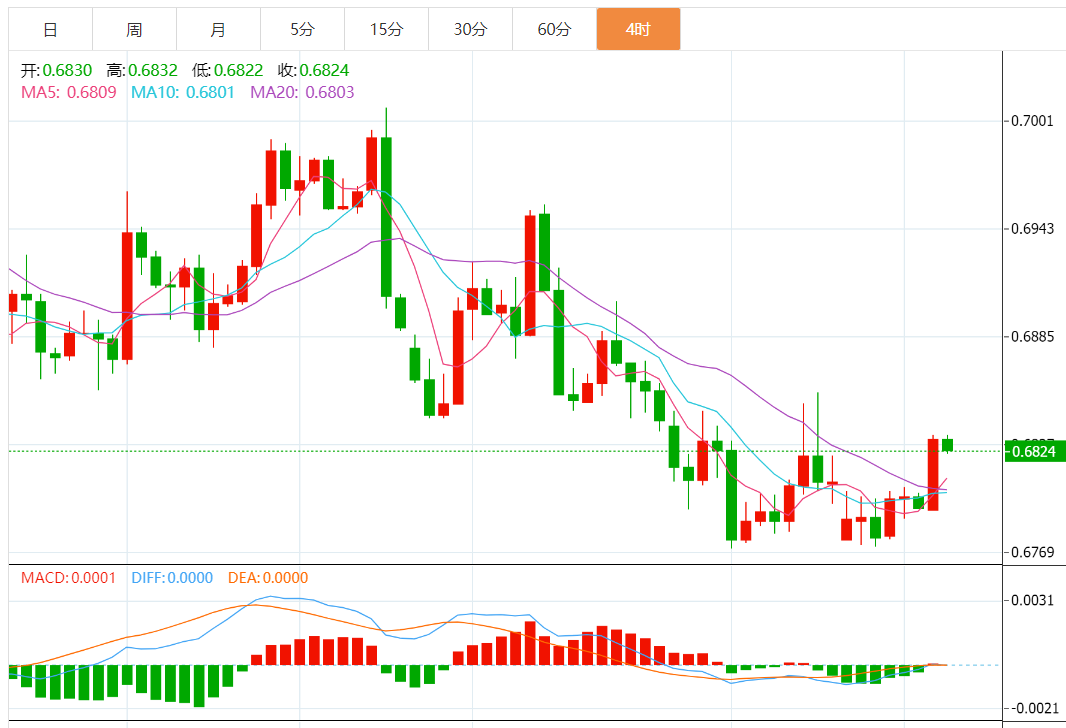1066x728 pixels.
Task: Click the -0.0021 MACD axis label
Action: (1035, 708)
